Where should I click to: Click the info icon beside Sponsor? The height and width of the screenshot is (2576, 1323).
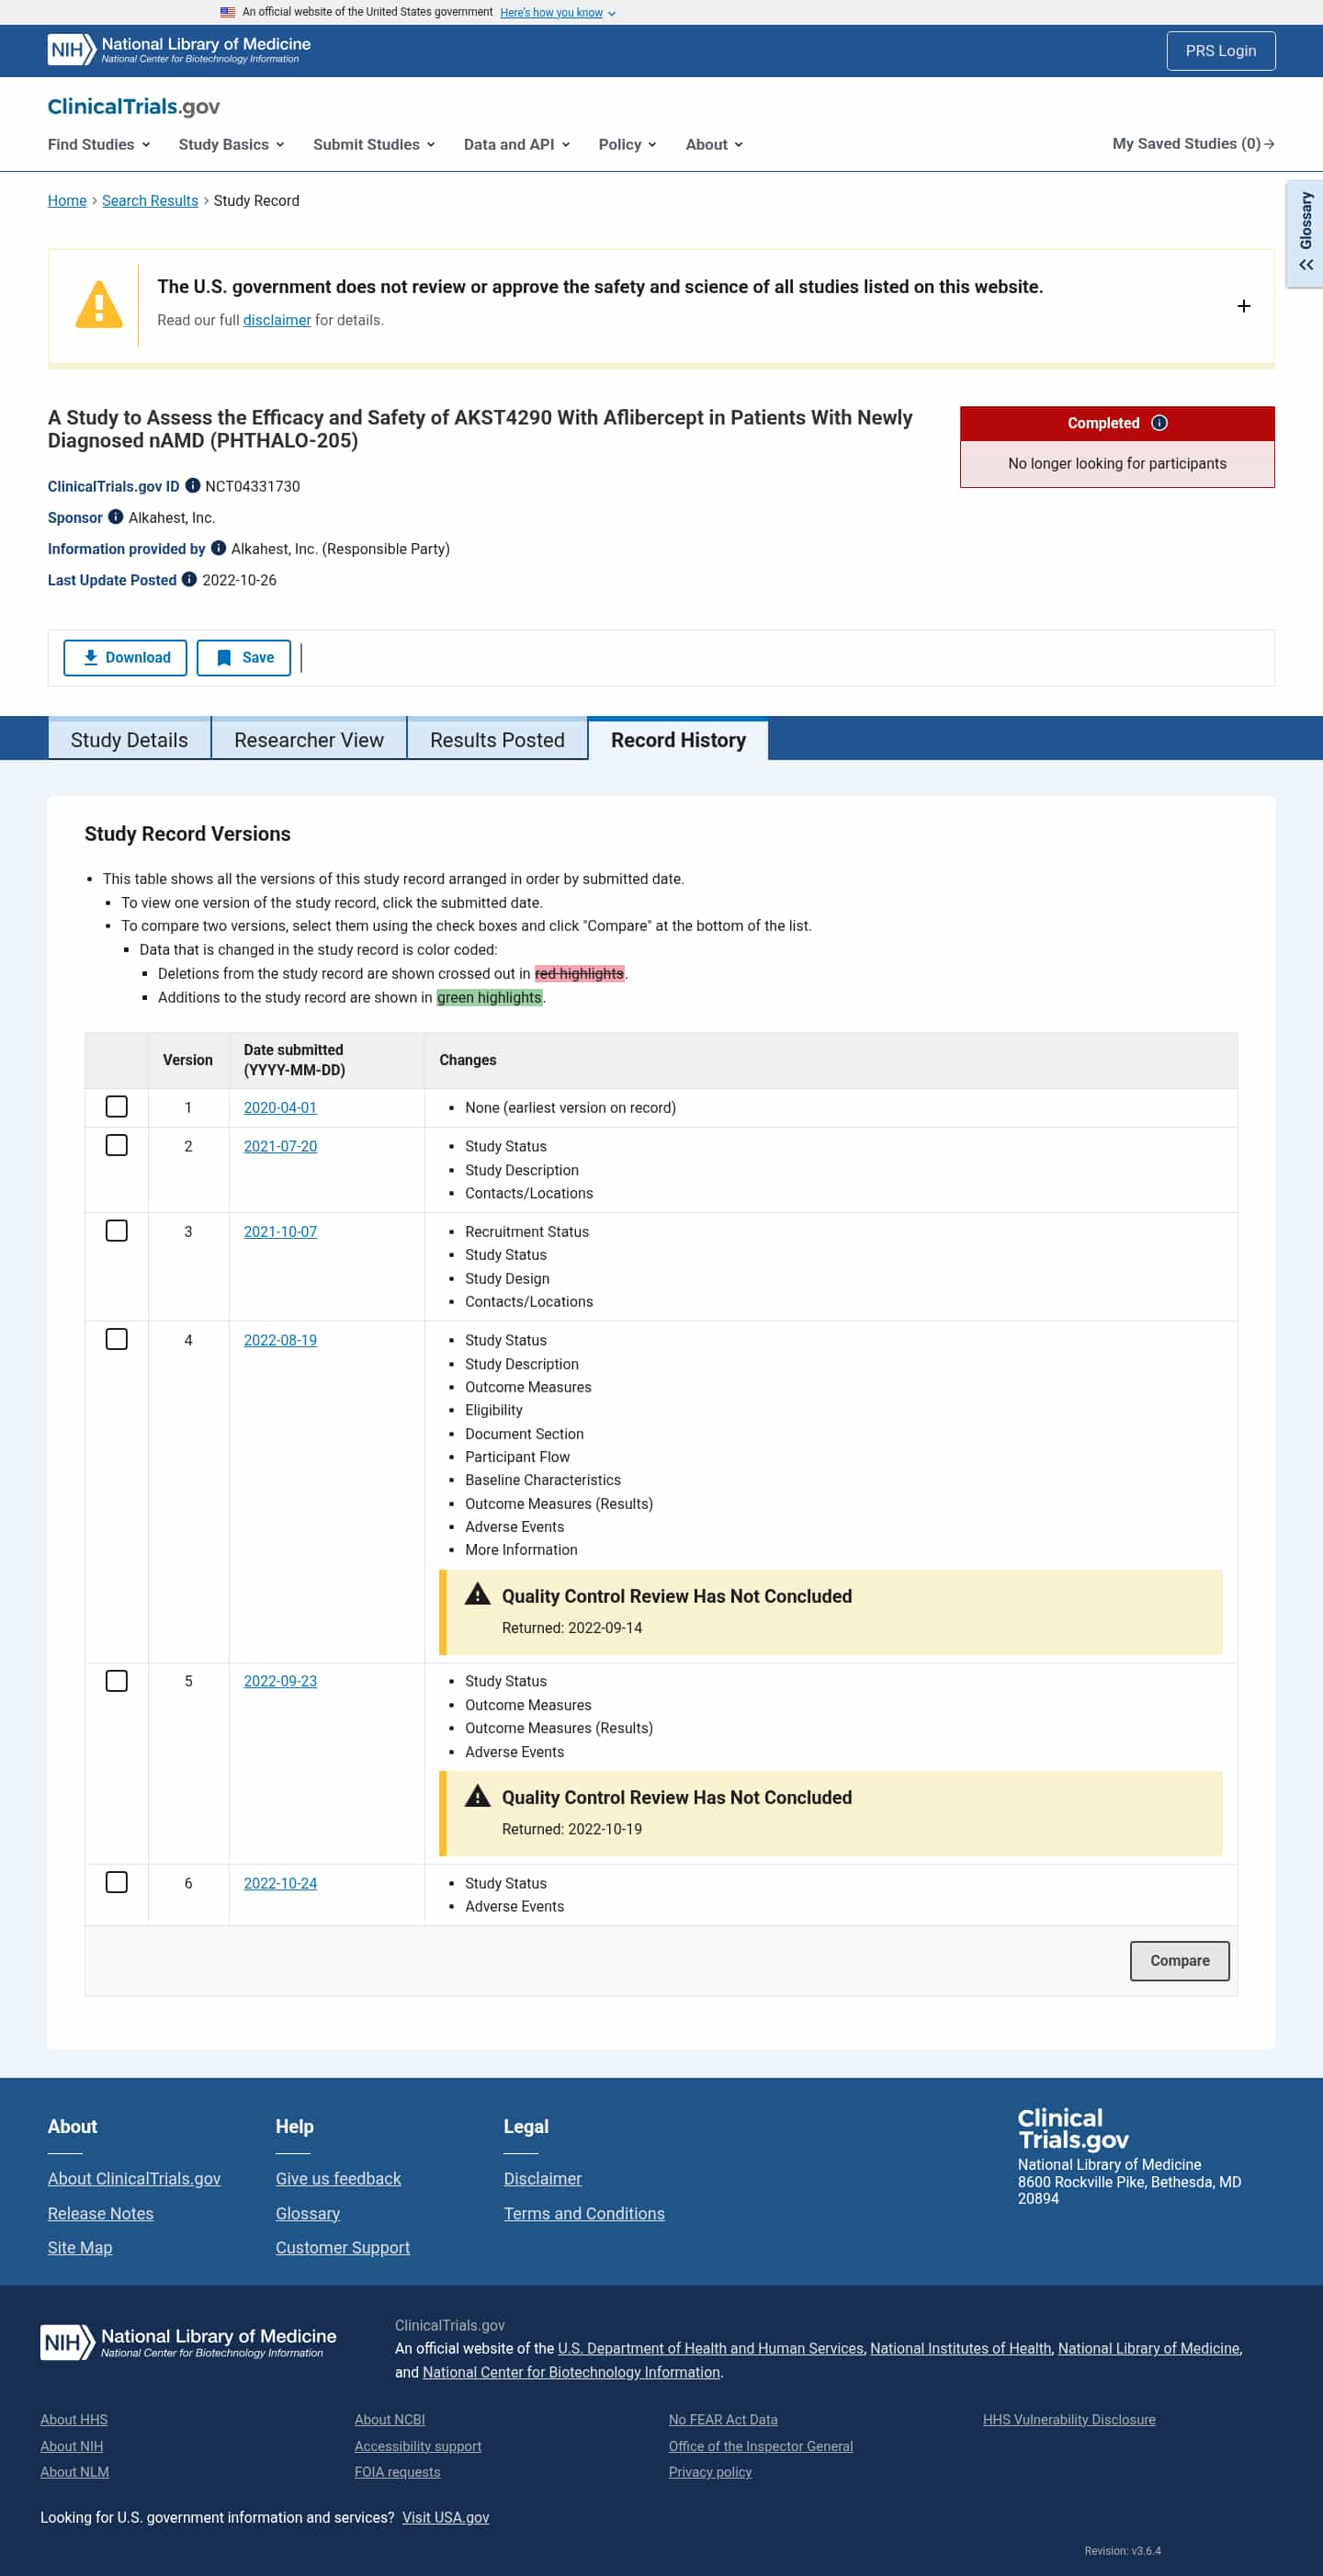pos(116,517)
